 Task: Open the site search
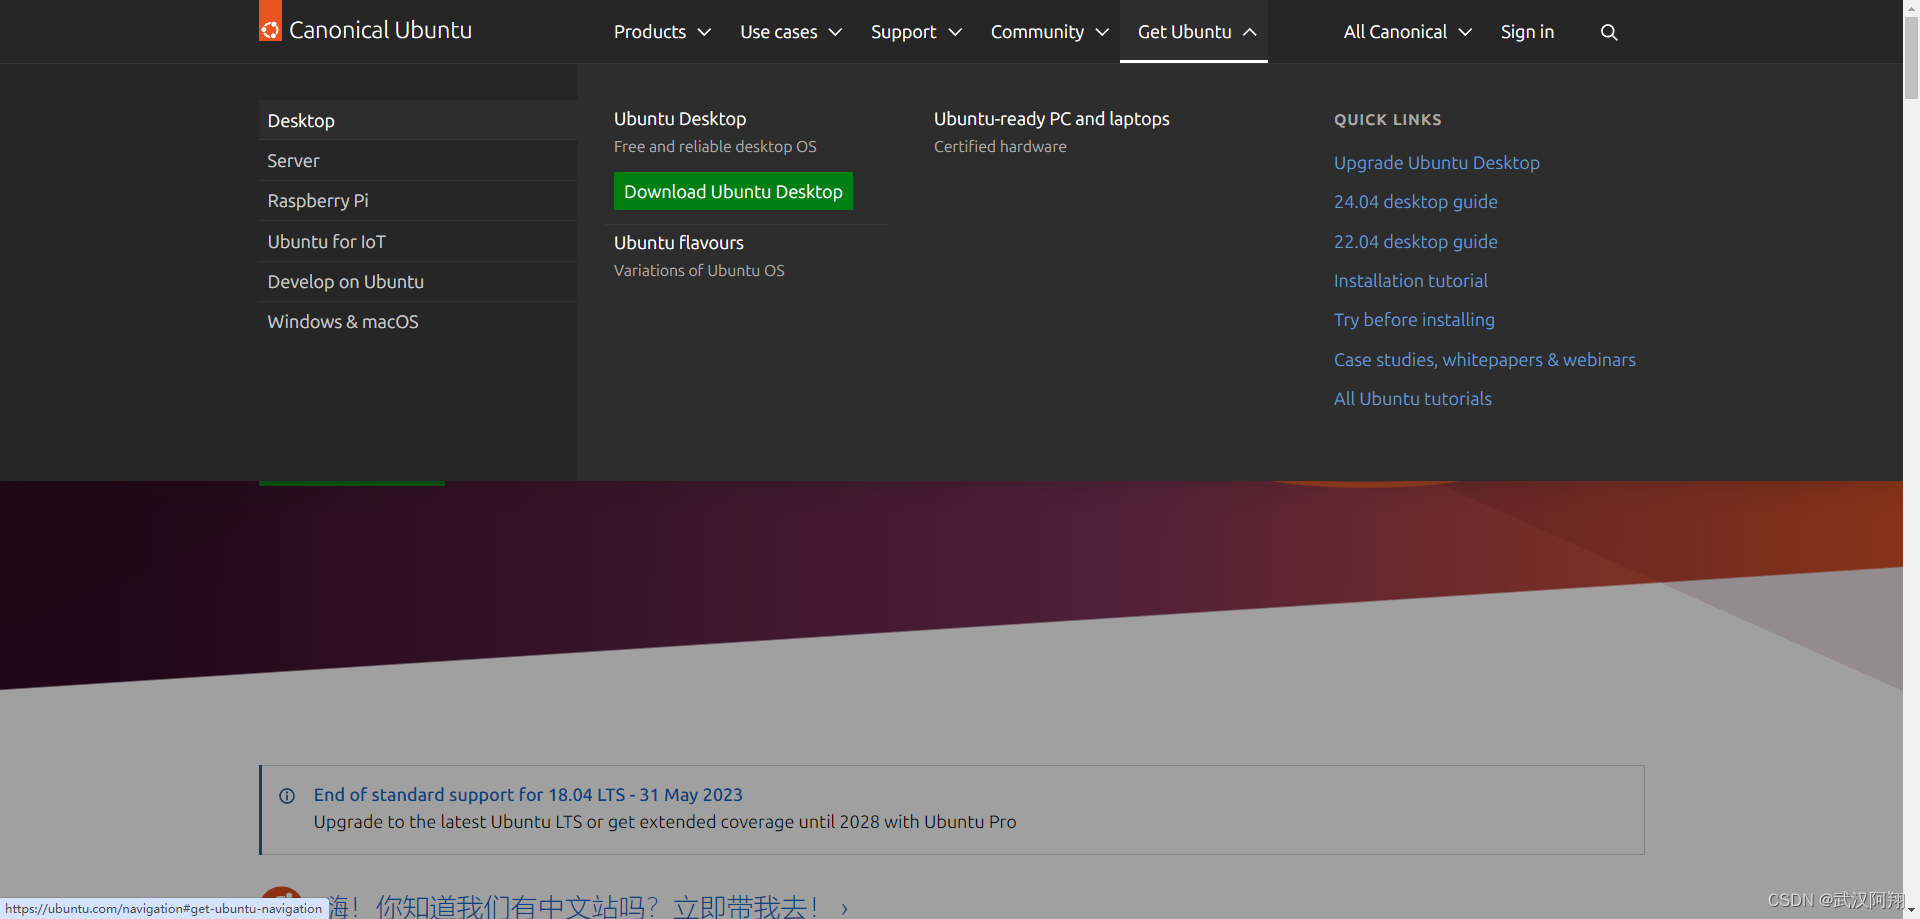[x=1608, y=31]
